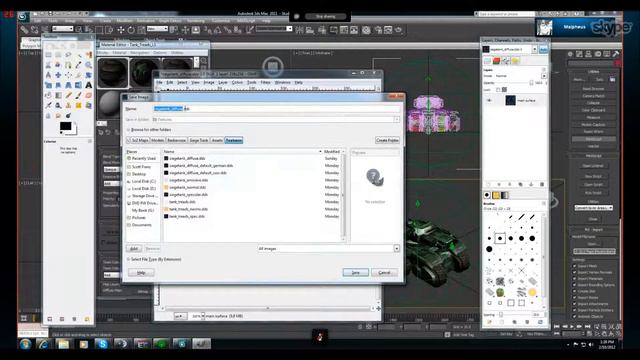Open Windows Start menu orb
The image size is (640, 360).
tap(25, 344)
